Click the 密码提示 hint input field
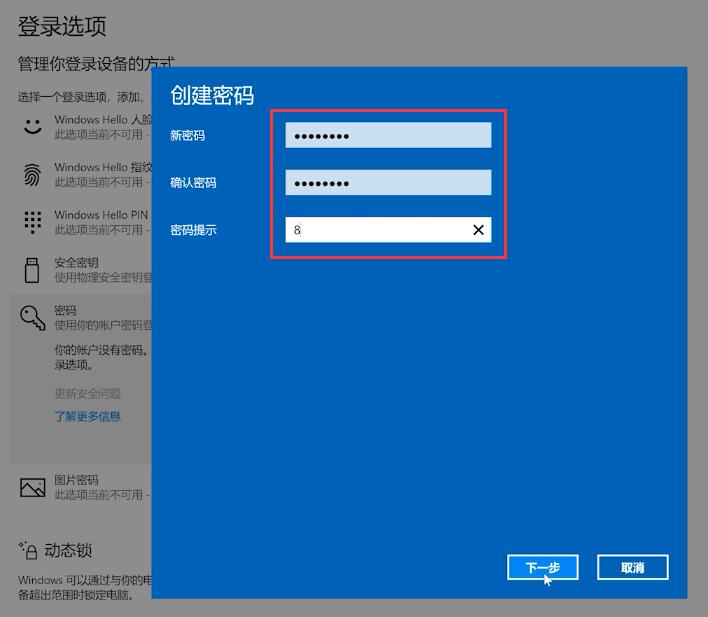The height and width of the screenshot is (617, 708). (x=388, y=230)
